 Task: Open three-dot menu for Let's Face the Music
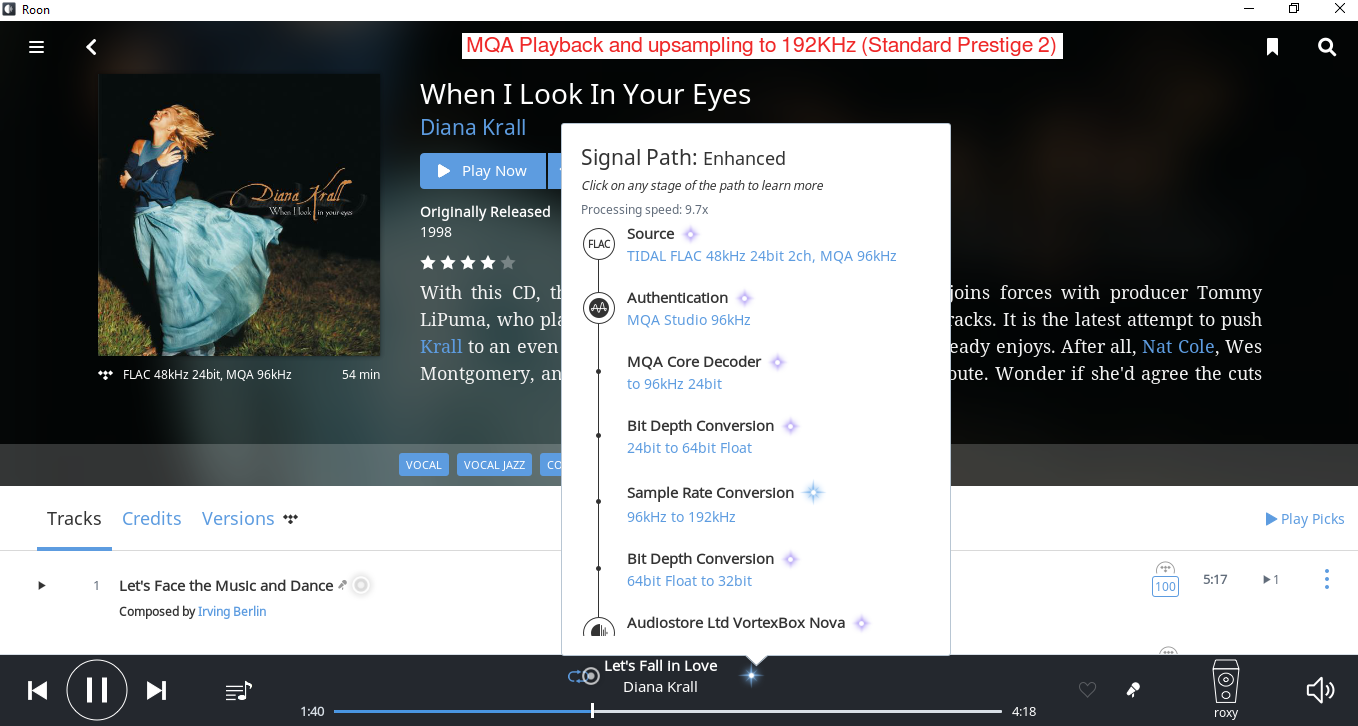coord(1327,579)
